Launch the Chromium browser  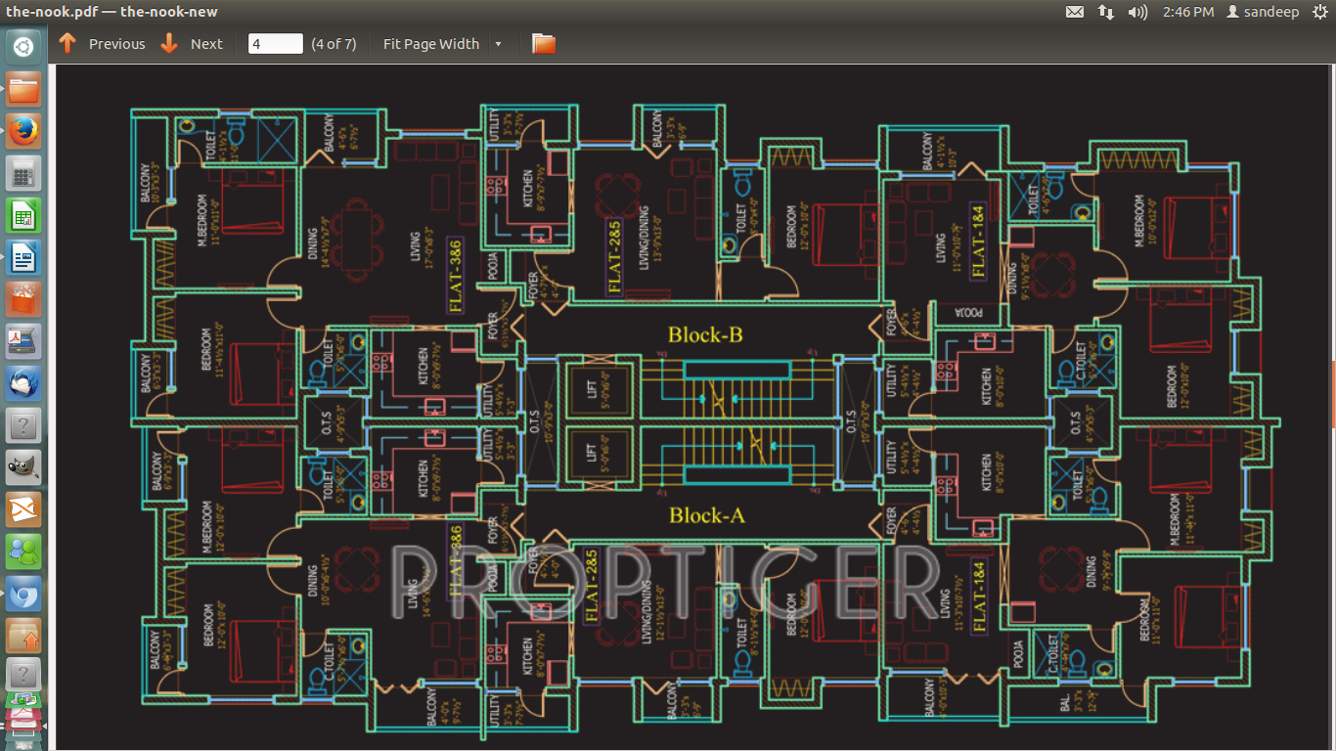click(x=23, y=594)
